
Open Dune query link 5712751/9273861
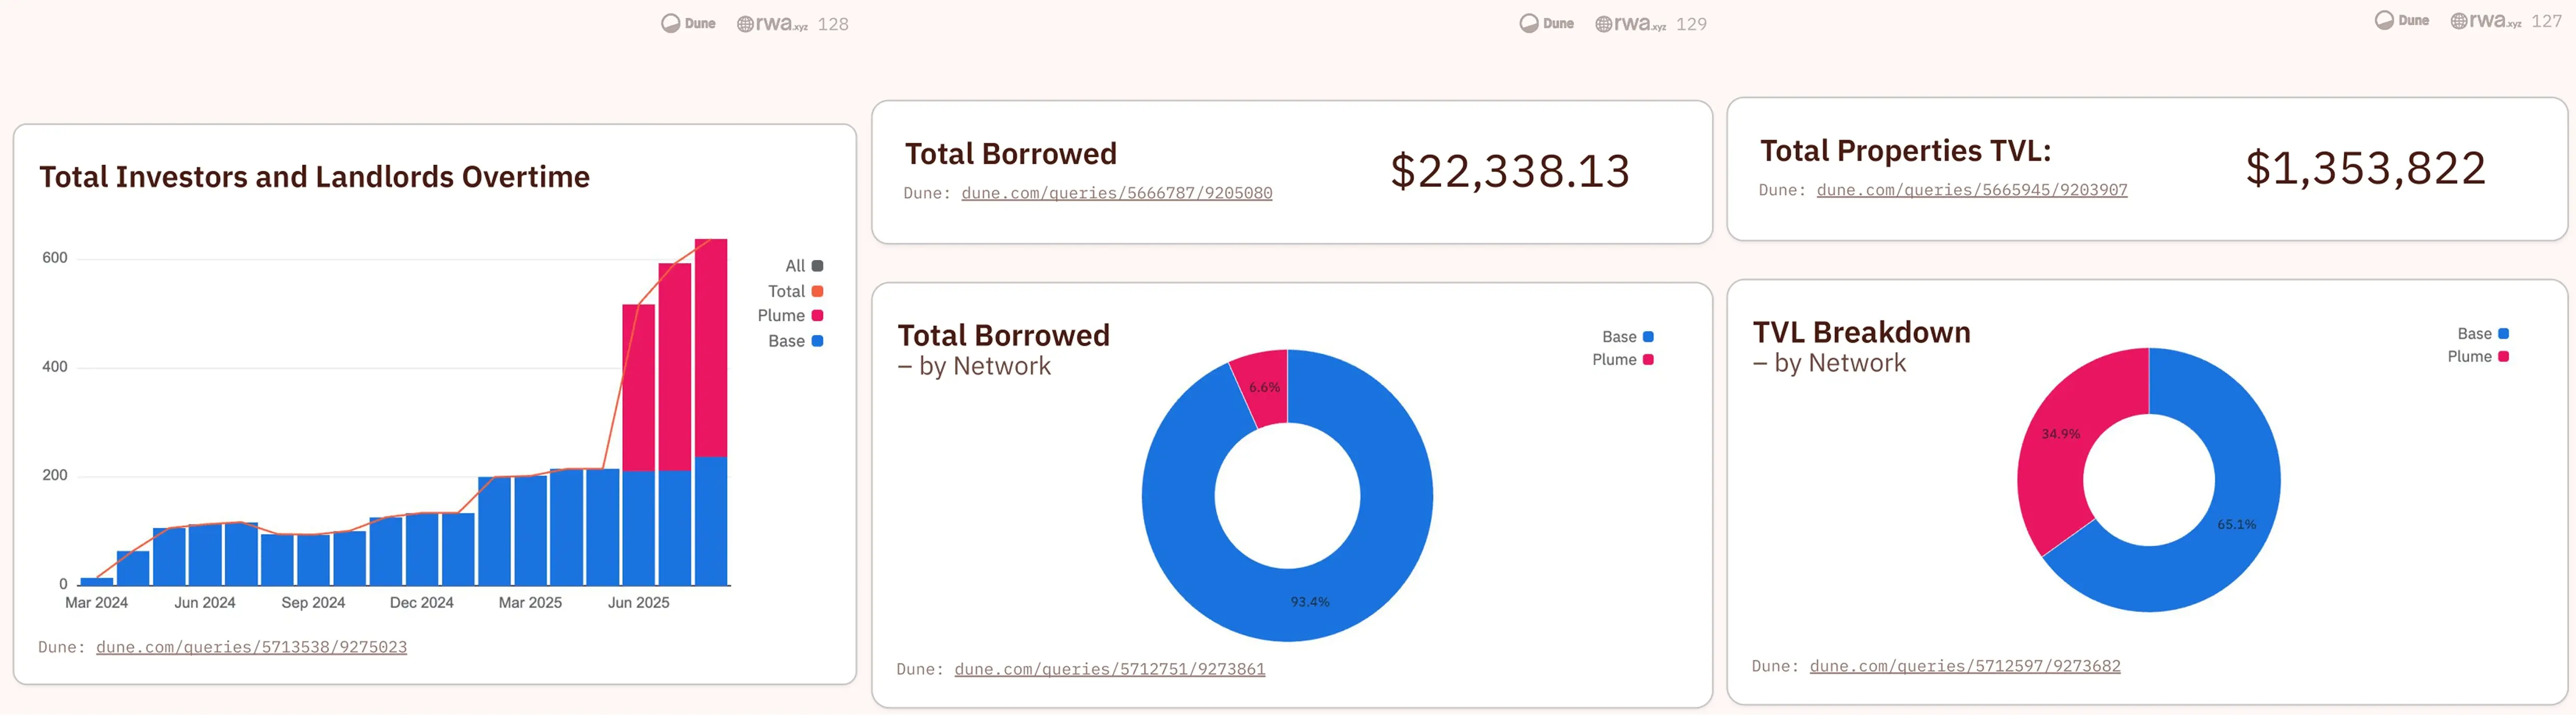point(1109,669)
